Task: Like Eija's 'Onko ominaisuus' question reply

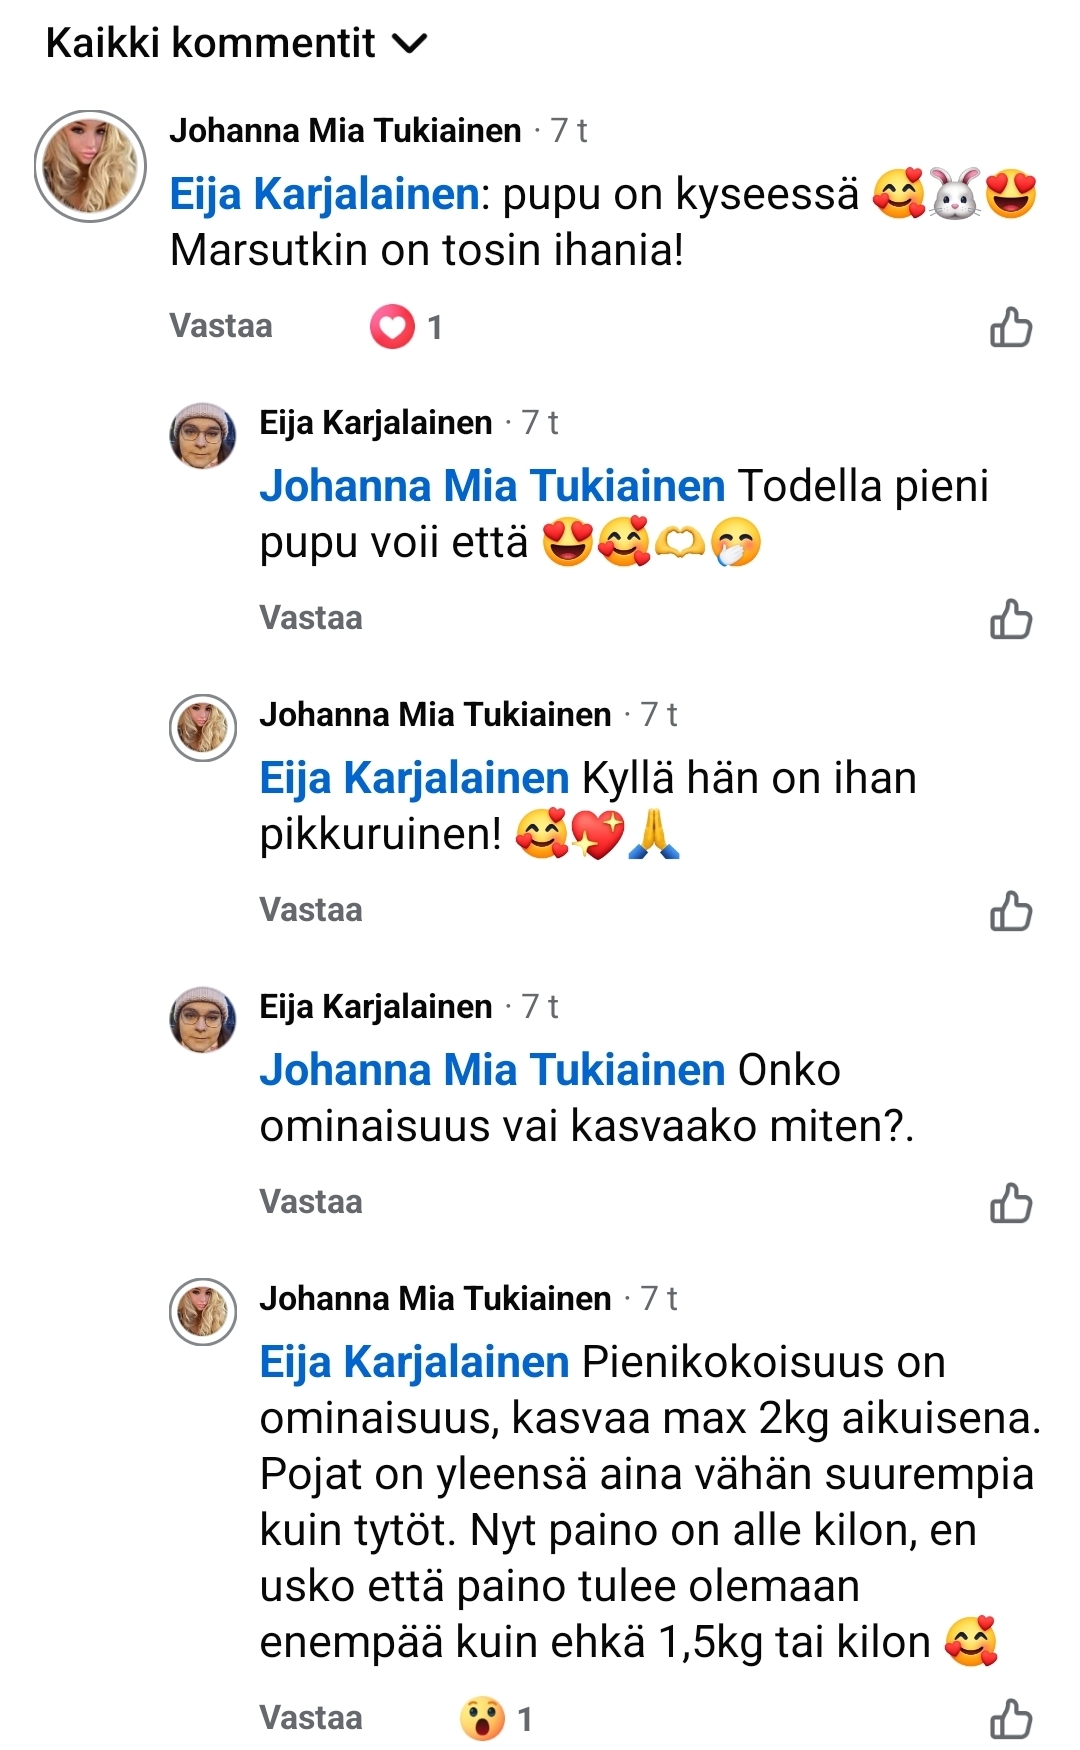Action: [x=1010, y=1203]
